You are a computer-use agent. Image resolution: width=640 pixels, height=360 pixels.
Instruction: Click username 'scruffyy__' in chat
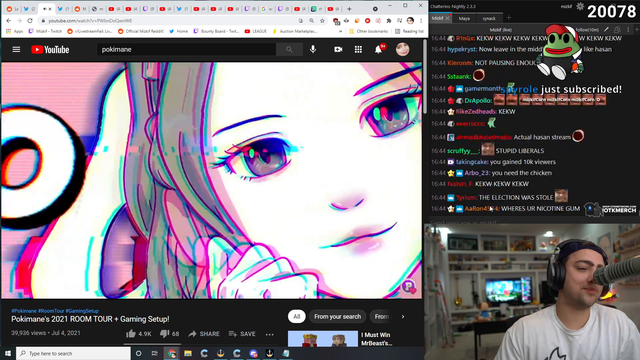pyautogui.click(x=462, y=151)
